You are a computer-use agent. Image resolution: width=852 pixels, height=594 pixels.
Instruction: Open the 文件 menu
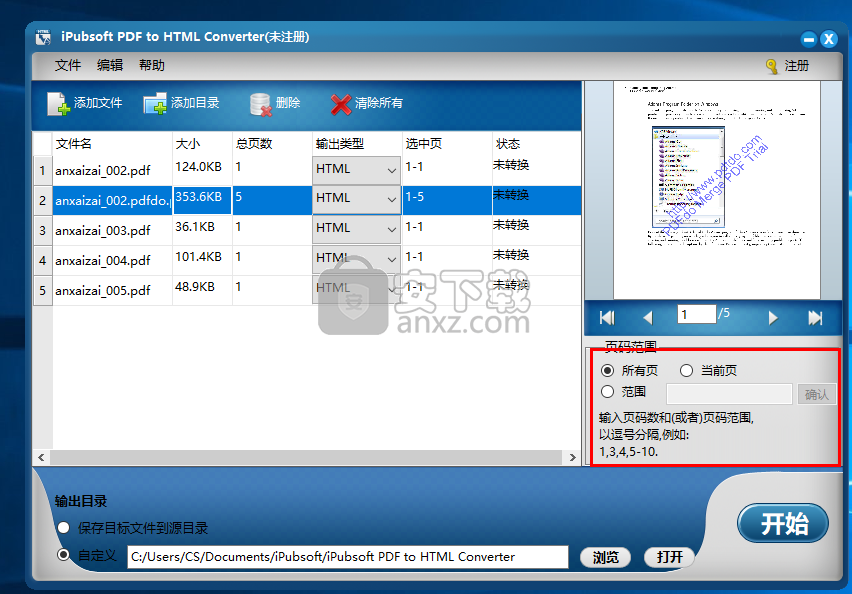pos(67,65)
